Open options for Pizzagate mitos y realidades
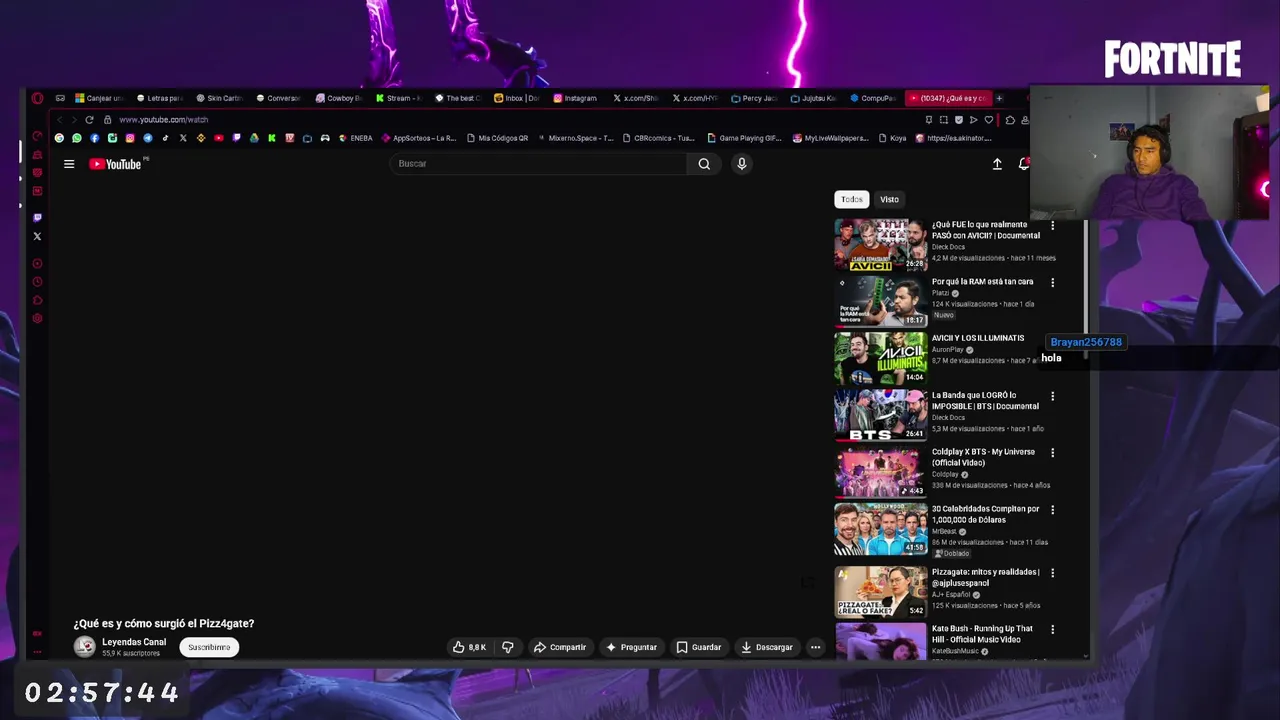Screen dimensions: 1280x720 (1052, 573)
